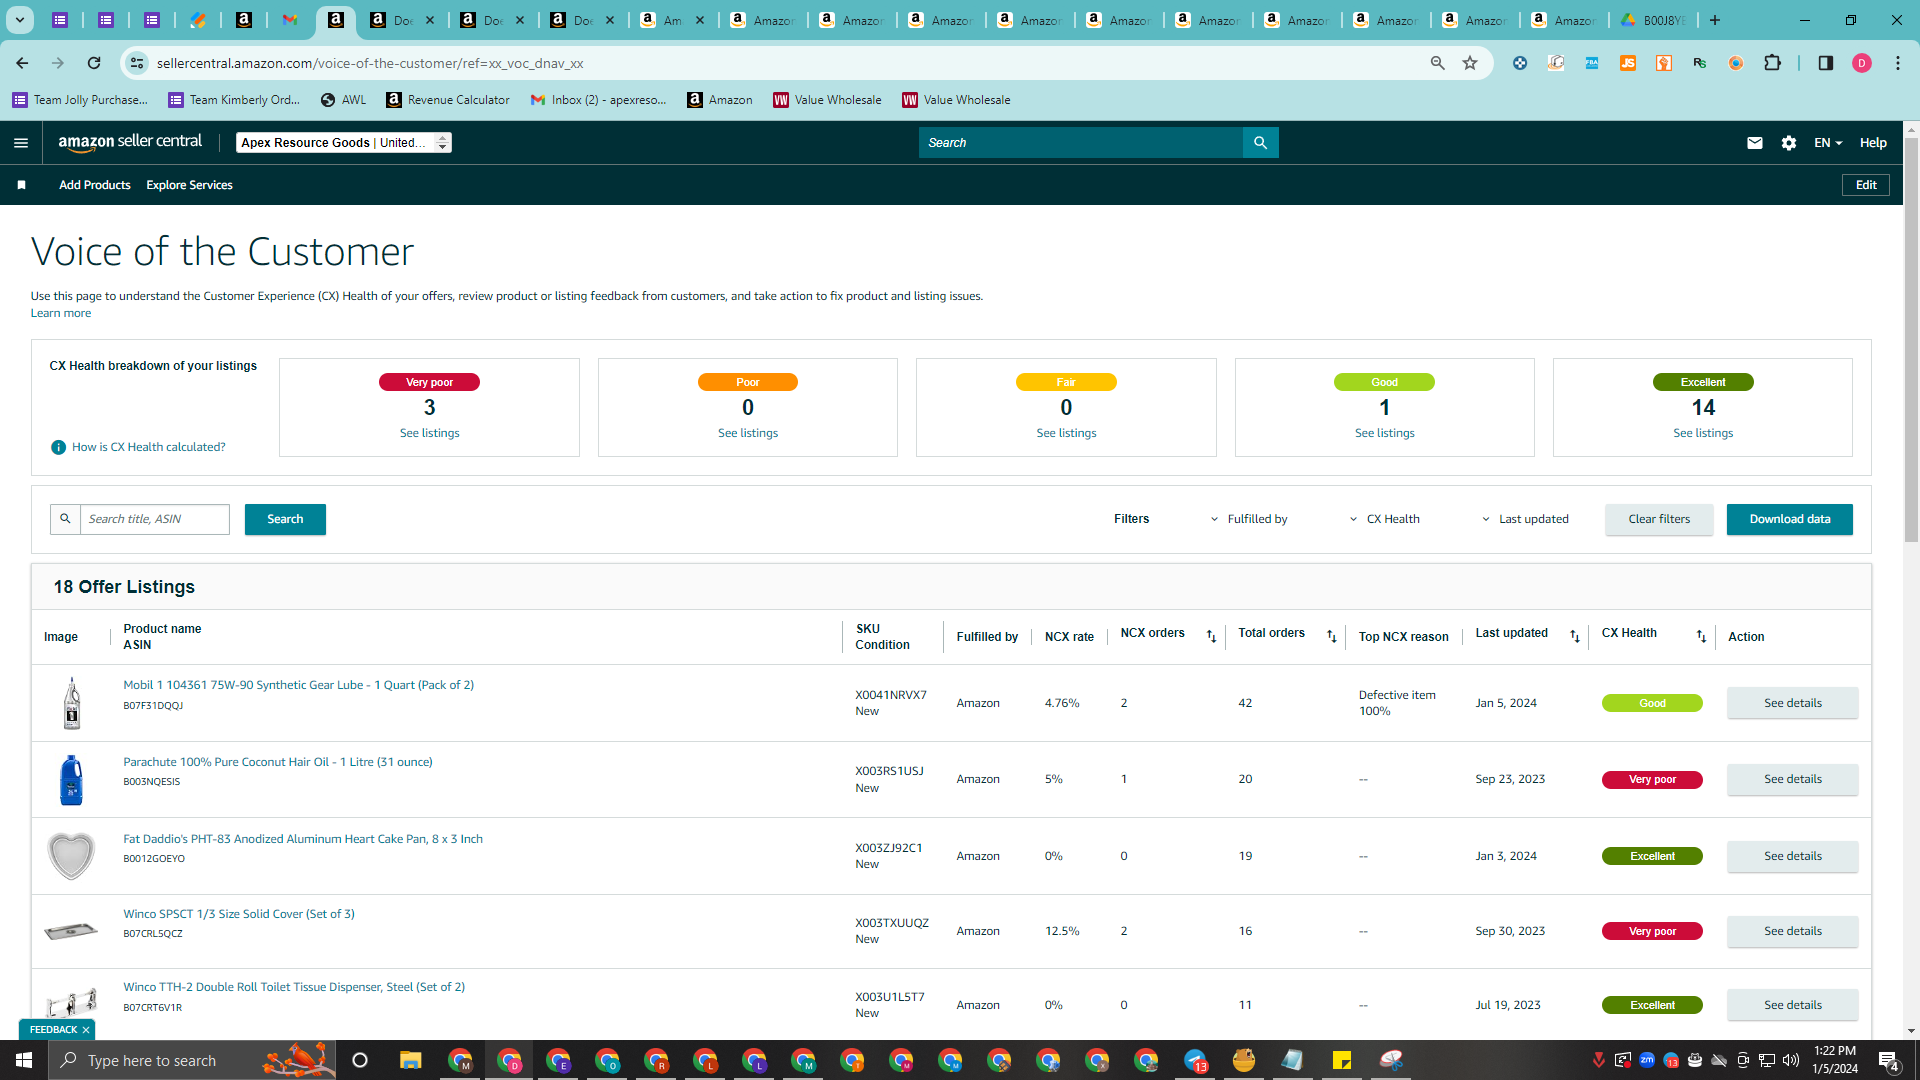Screen dimensions: 1920x1080
Task: Sort by the CX Health column arrows
Action: [1701, 636]
